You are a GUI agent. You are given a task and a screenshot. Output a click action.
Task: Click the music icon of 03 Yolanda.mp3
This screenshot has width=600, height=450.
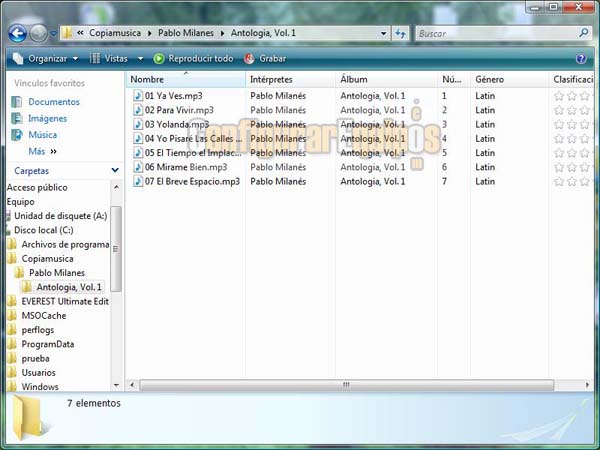(x=138, y=124)
